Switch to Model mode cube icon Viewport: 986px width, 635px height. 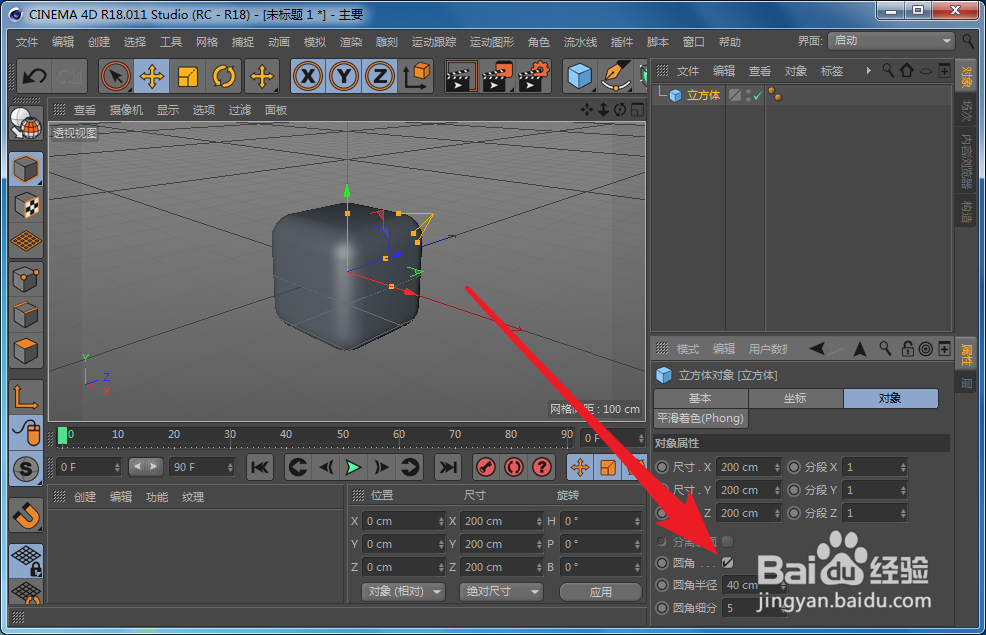click(x=26, y=169)
